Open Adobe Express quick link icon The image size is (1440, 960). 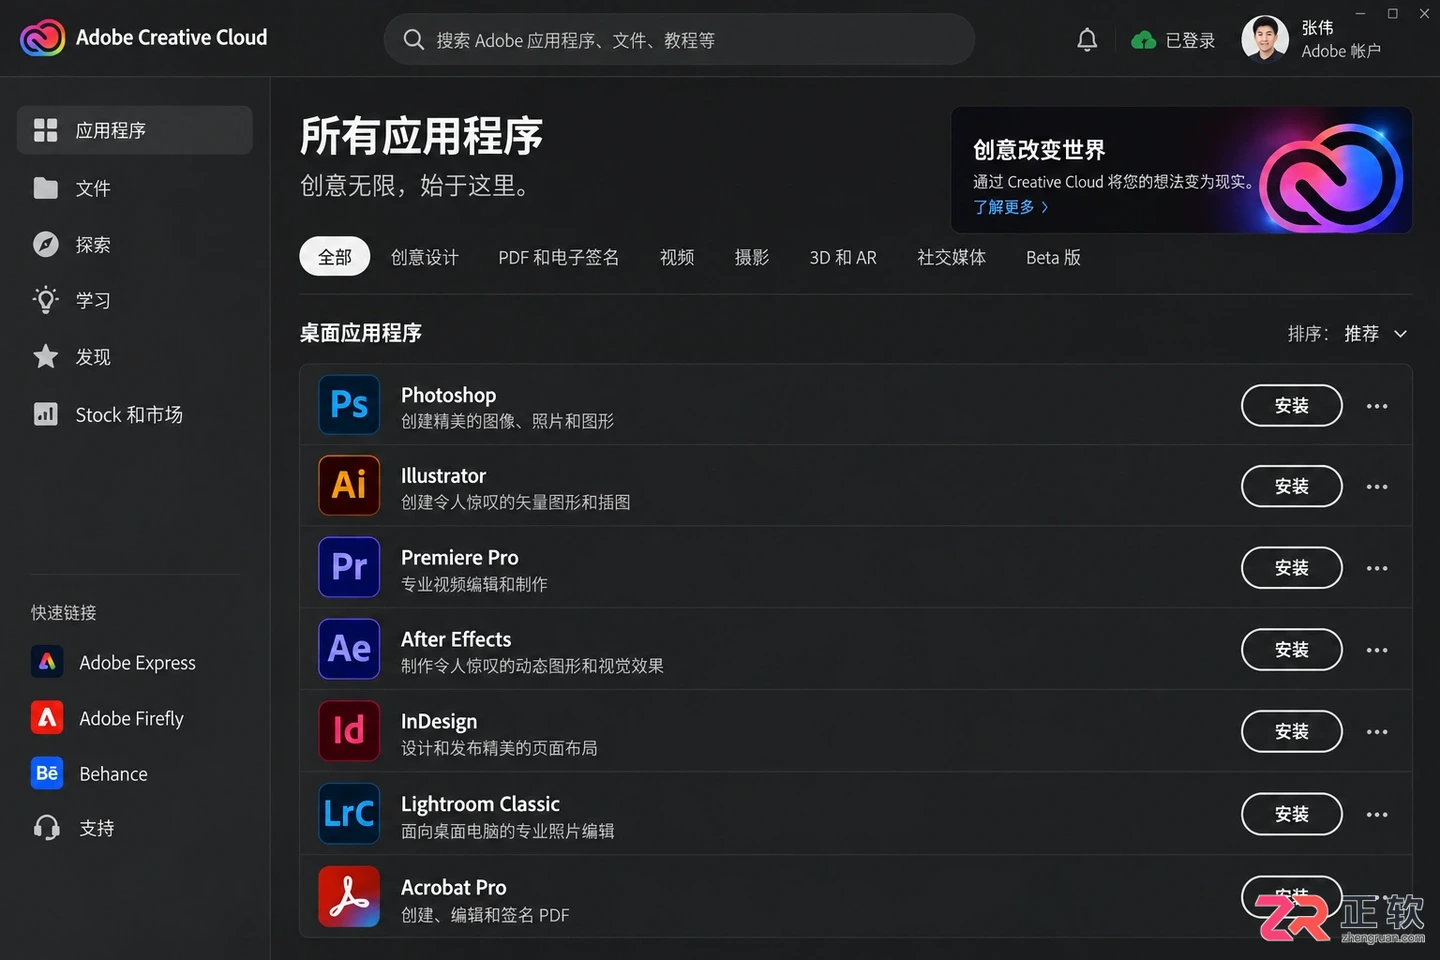click(x=47, y=662)
